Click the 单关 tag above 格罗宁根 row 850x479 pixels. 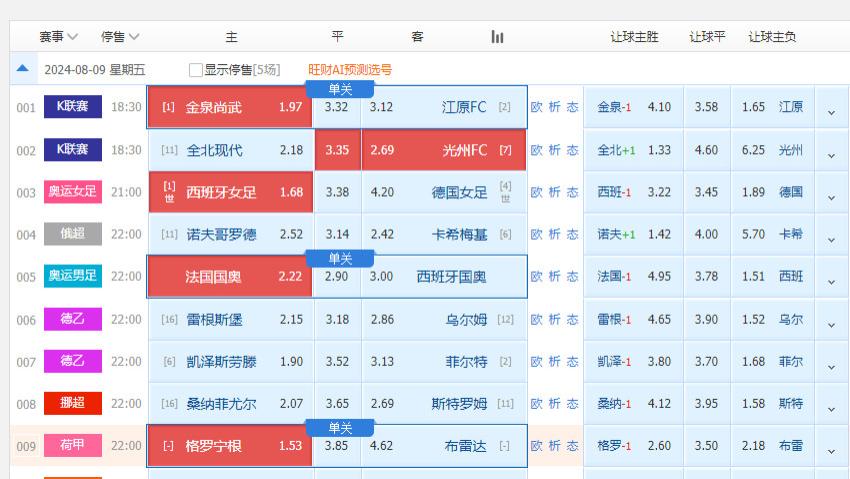click(340, 428)
